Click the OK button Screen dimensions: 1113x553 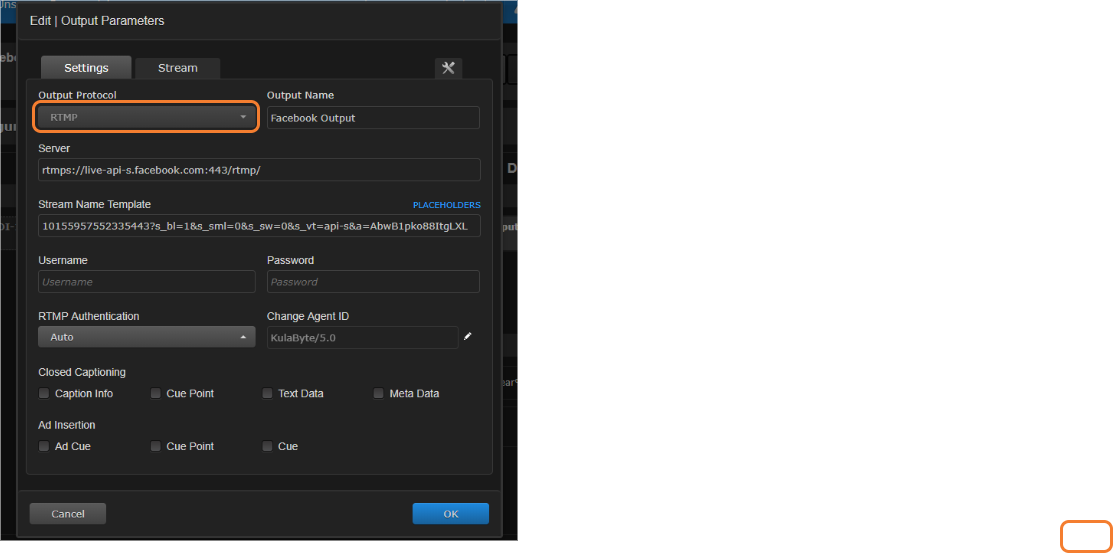(450, 513)
